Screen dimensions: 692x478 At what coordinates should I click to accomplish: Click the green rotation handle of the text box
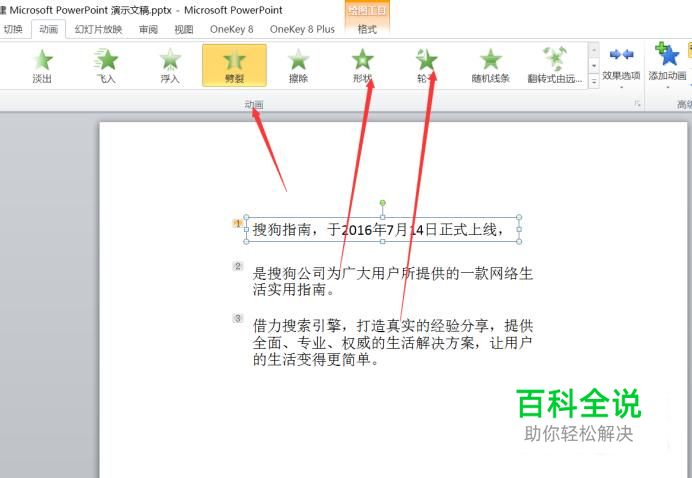(x=383, y=203)
